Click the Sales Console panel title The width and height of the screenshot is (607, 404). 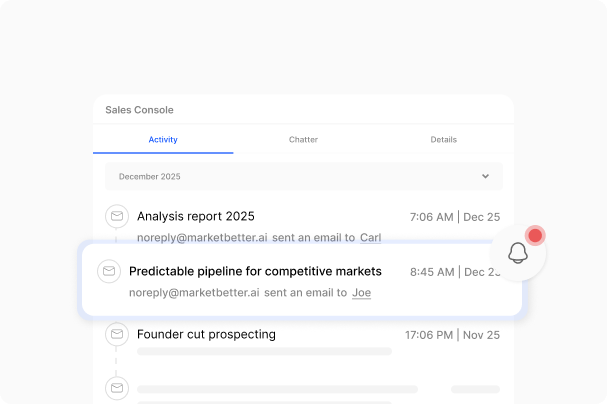(139, 110)
